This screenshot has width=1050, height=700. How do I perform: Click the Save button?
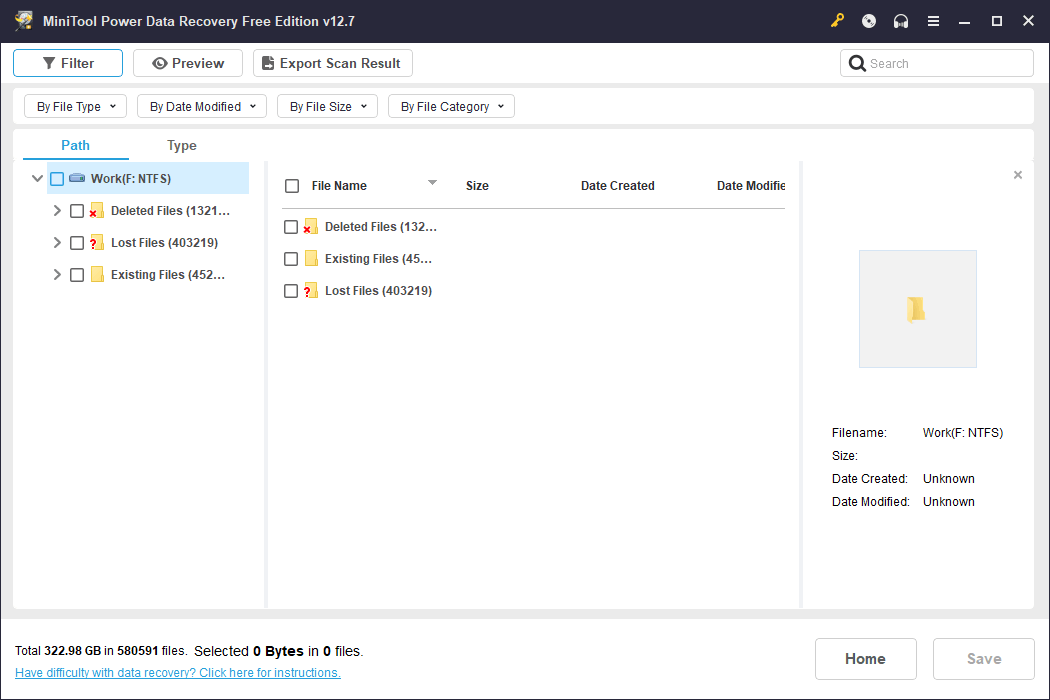point(984,659)
